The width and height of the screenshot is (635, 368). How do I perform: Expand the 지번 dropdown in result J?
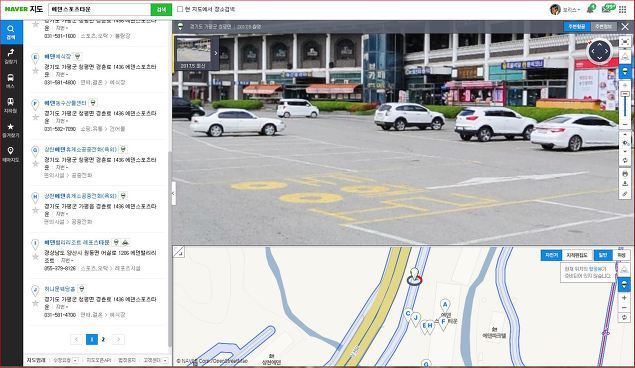click(62, 307)
